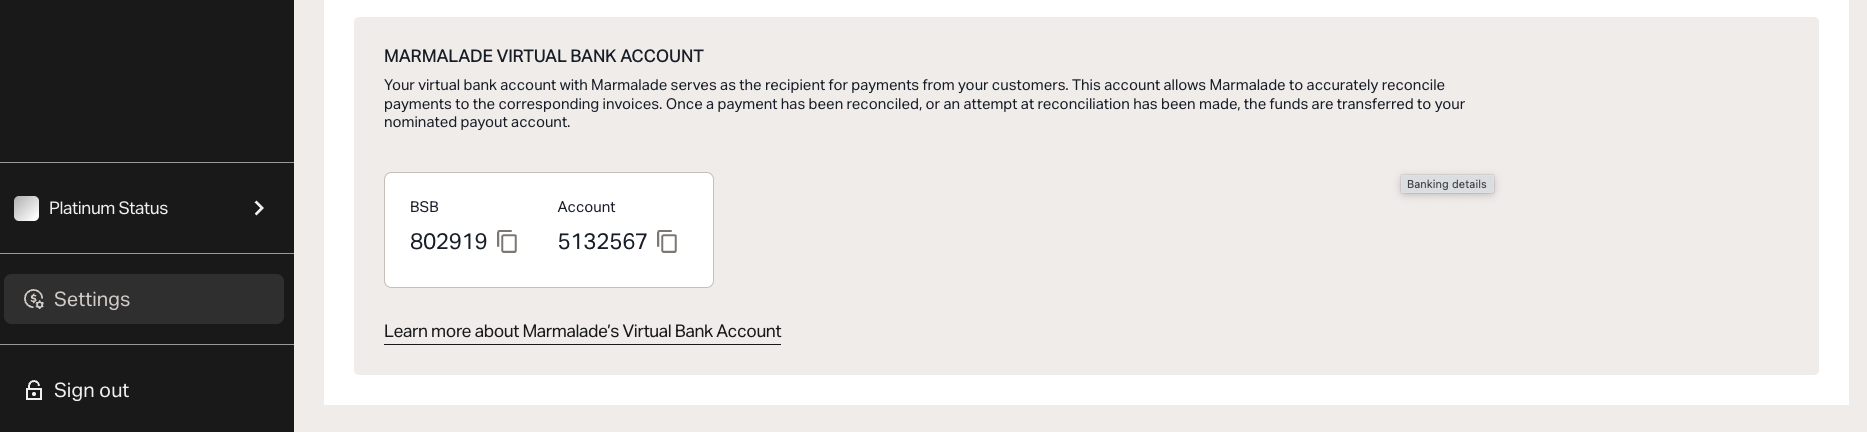Click the Banking details tooltip

pos(1446,184)
